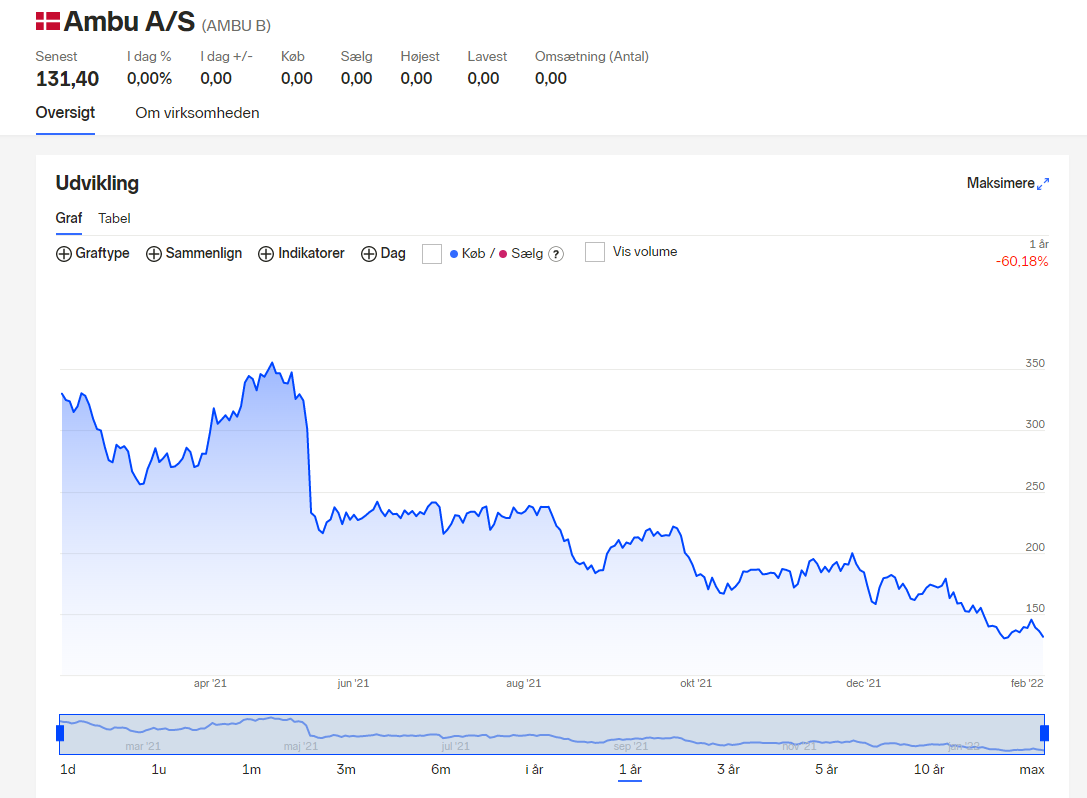Select the 3m time range

(x=346, y=769)
